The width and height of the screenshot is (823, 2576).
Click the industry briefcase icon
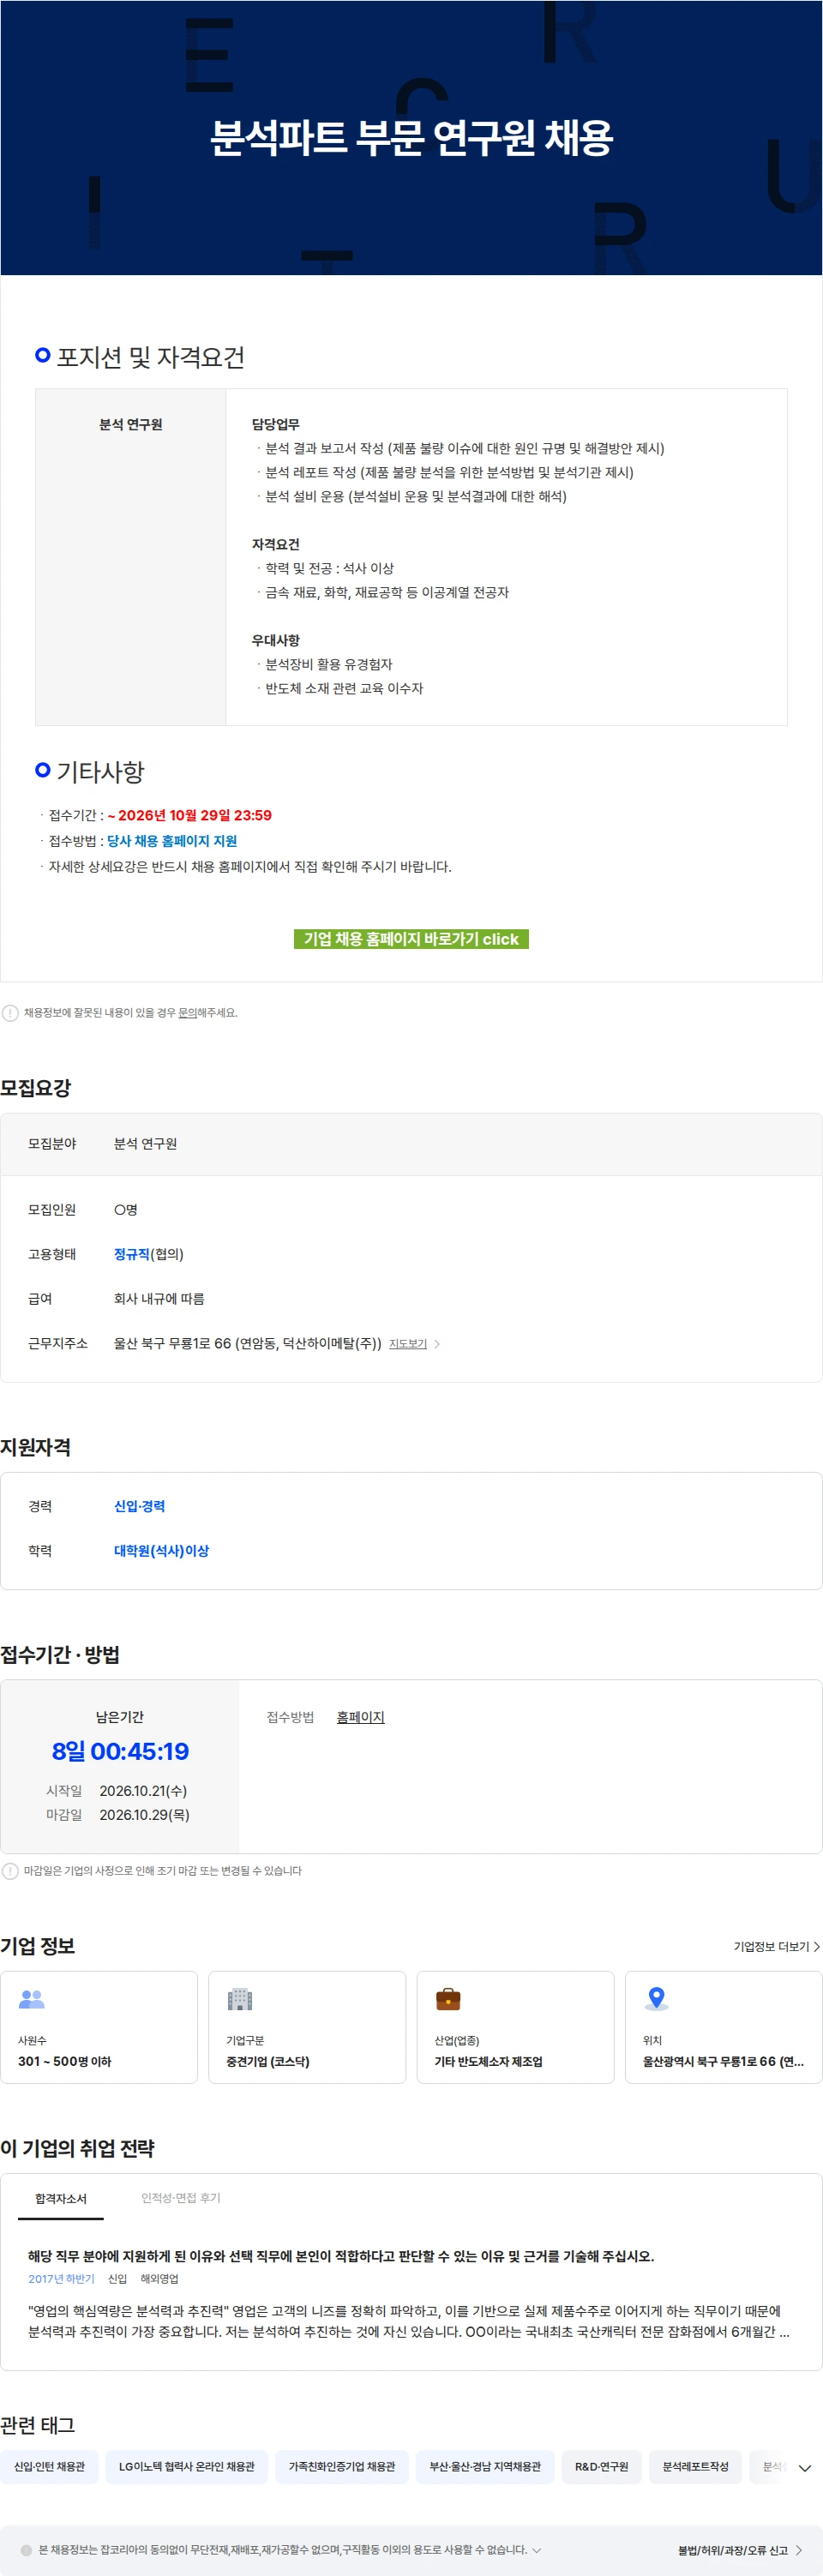tap(448, 1999)
